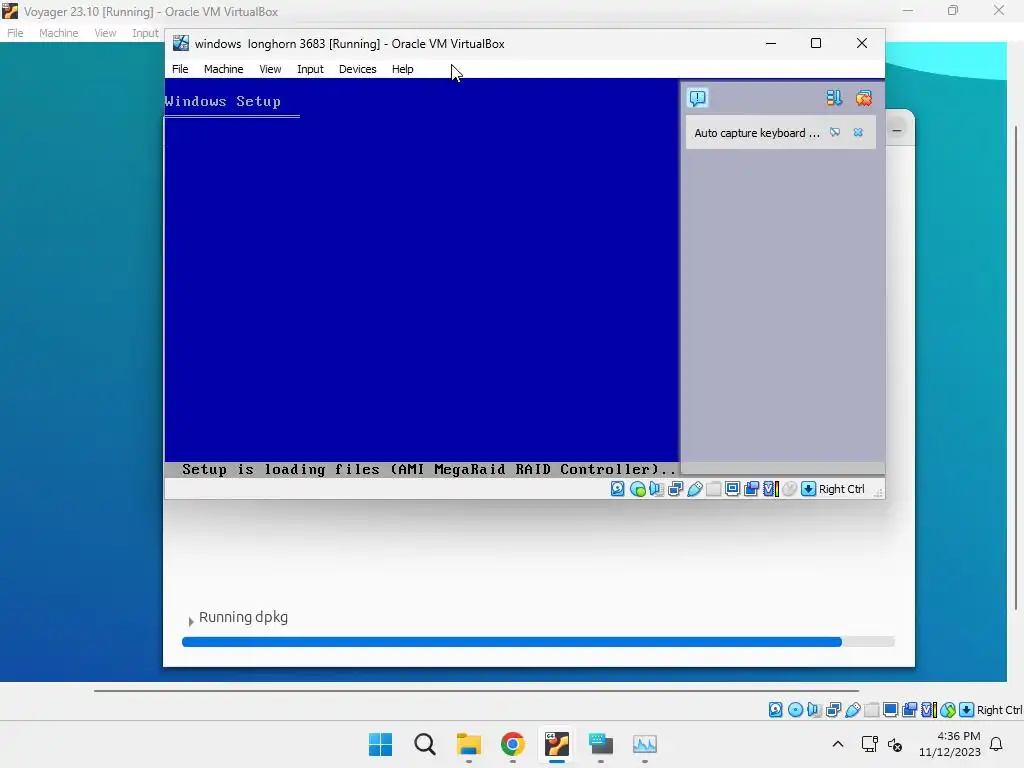Screen dimensions: 1024x768
Task: Click the Running dpkg installation progress bar
Action: (538, 642)
